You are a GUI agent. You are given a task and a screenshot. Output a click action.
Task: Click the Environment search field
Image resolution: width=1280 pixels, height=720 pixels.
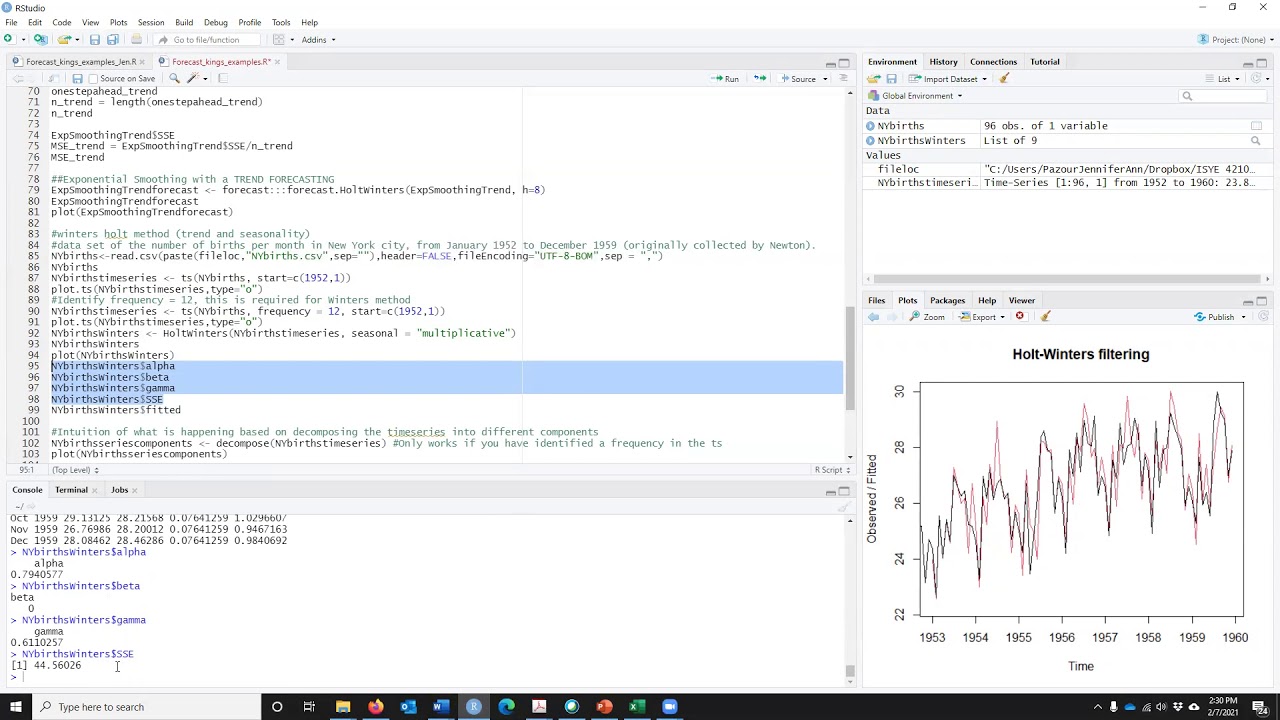pyautogui.click(x=1222, y=96)
